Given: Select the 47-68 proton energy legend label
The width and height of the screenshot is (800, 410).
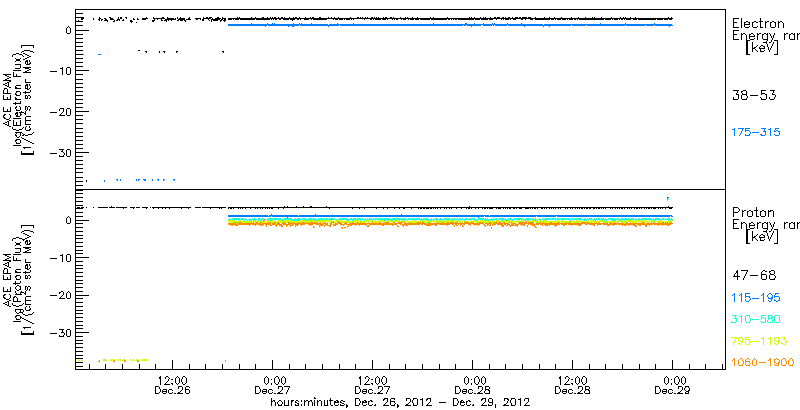Looking at the screenshot, I should click(x=754, y=276).
